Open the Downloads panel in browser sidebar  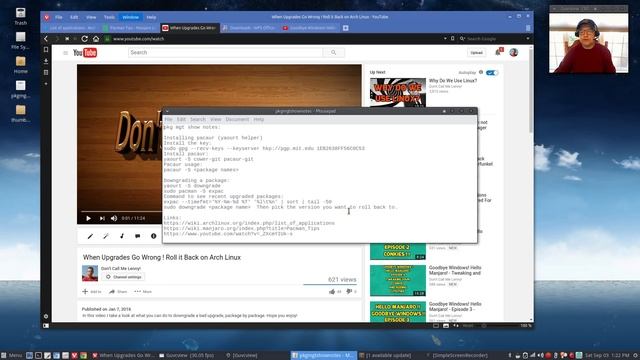pyautogui.click(x=46, y=61)
